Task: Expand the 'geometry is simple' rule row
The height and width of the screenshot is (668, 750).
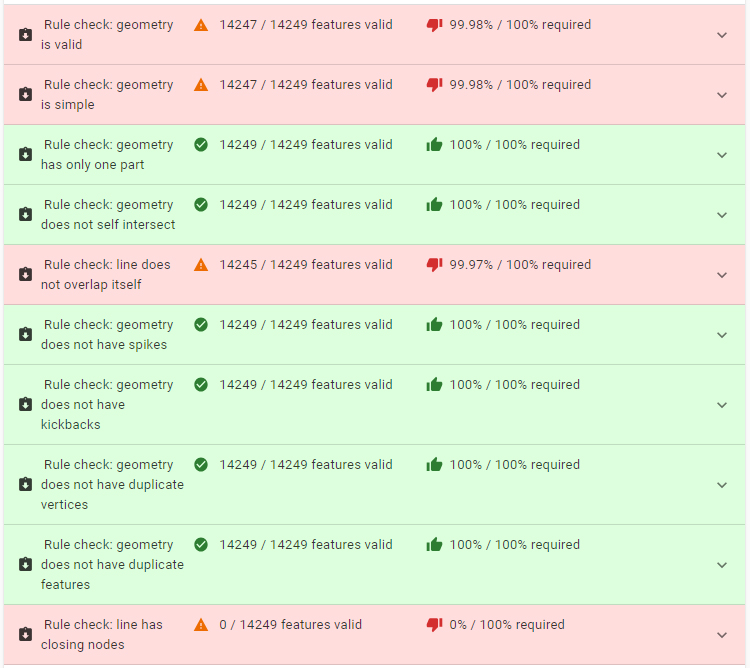Action: tap(722, 95)
